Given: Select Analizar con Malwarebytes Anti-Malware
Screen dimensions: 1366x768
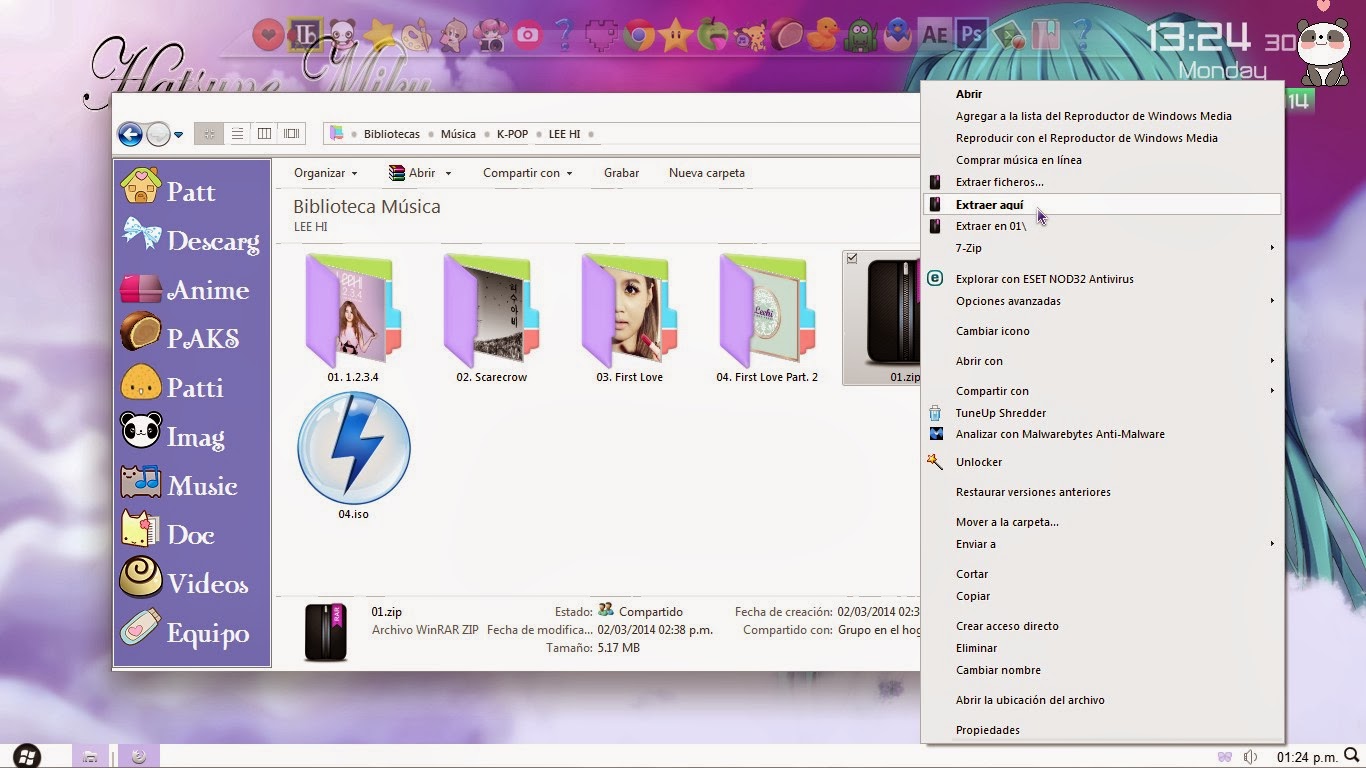Looking at the screenshot, I should coord(1102,434).
